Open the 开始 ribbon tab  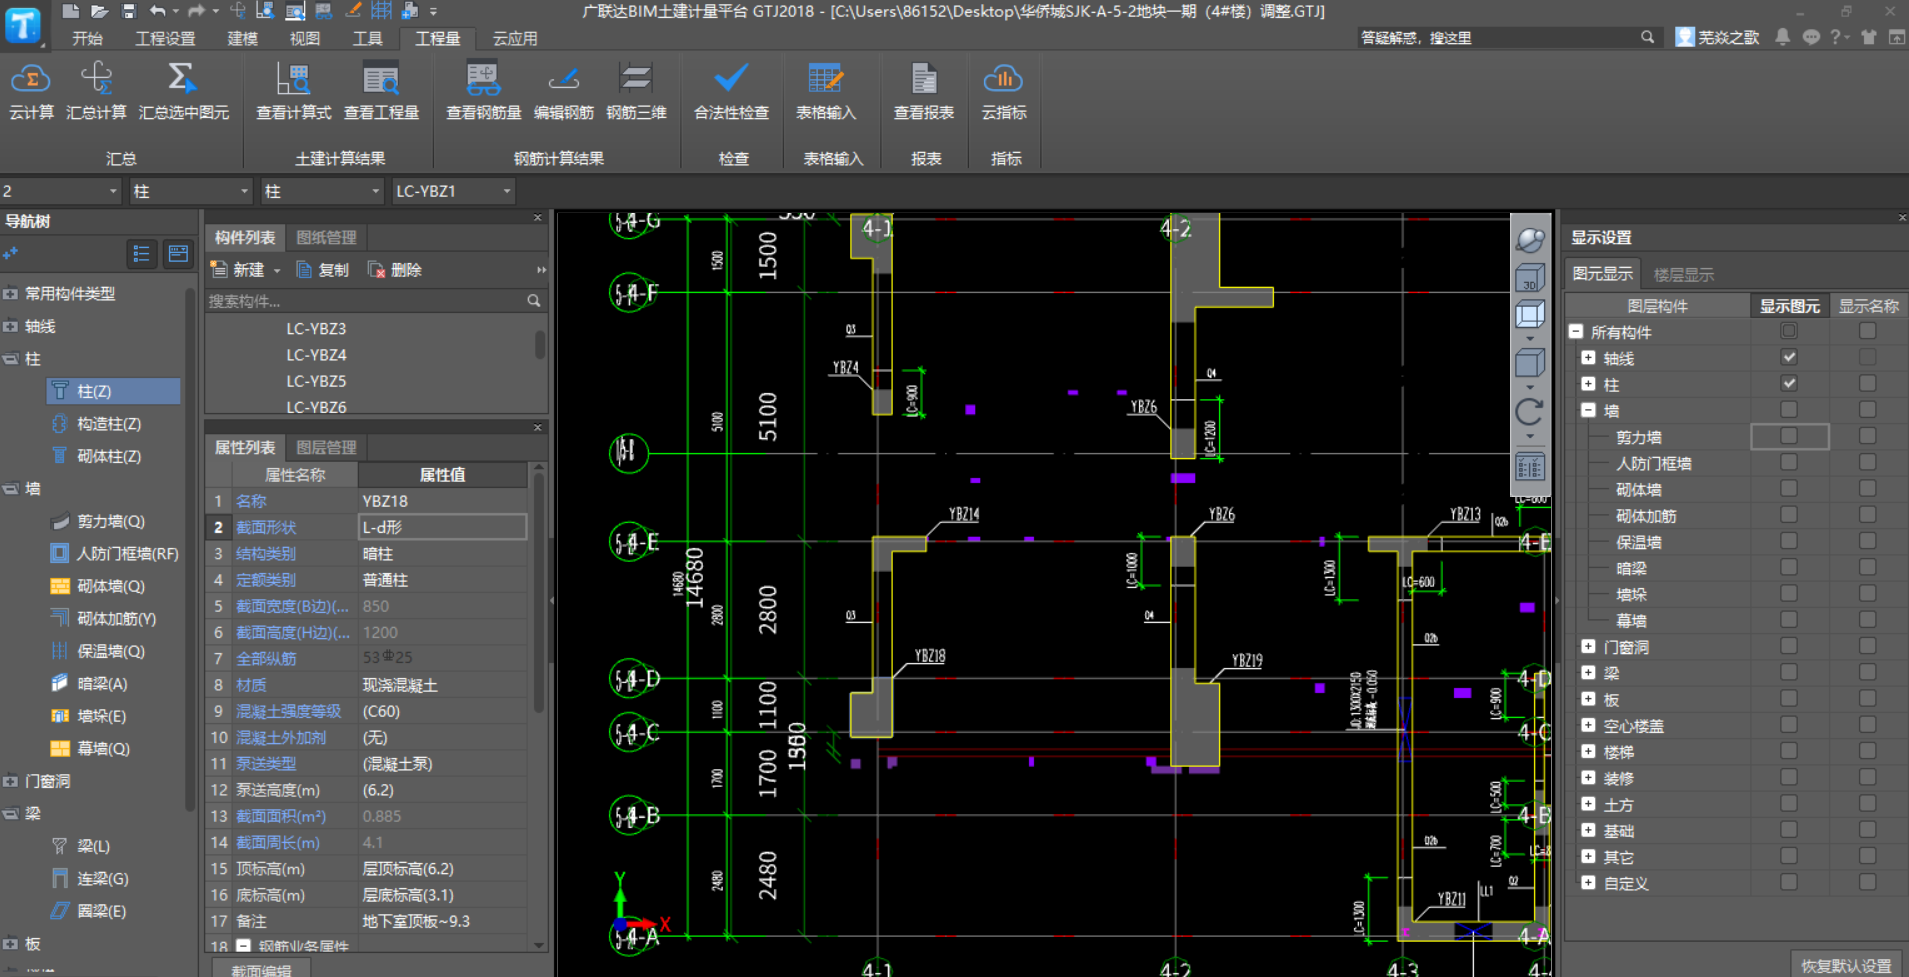87,38
